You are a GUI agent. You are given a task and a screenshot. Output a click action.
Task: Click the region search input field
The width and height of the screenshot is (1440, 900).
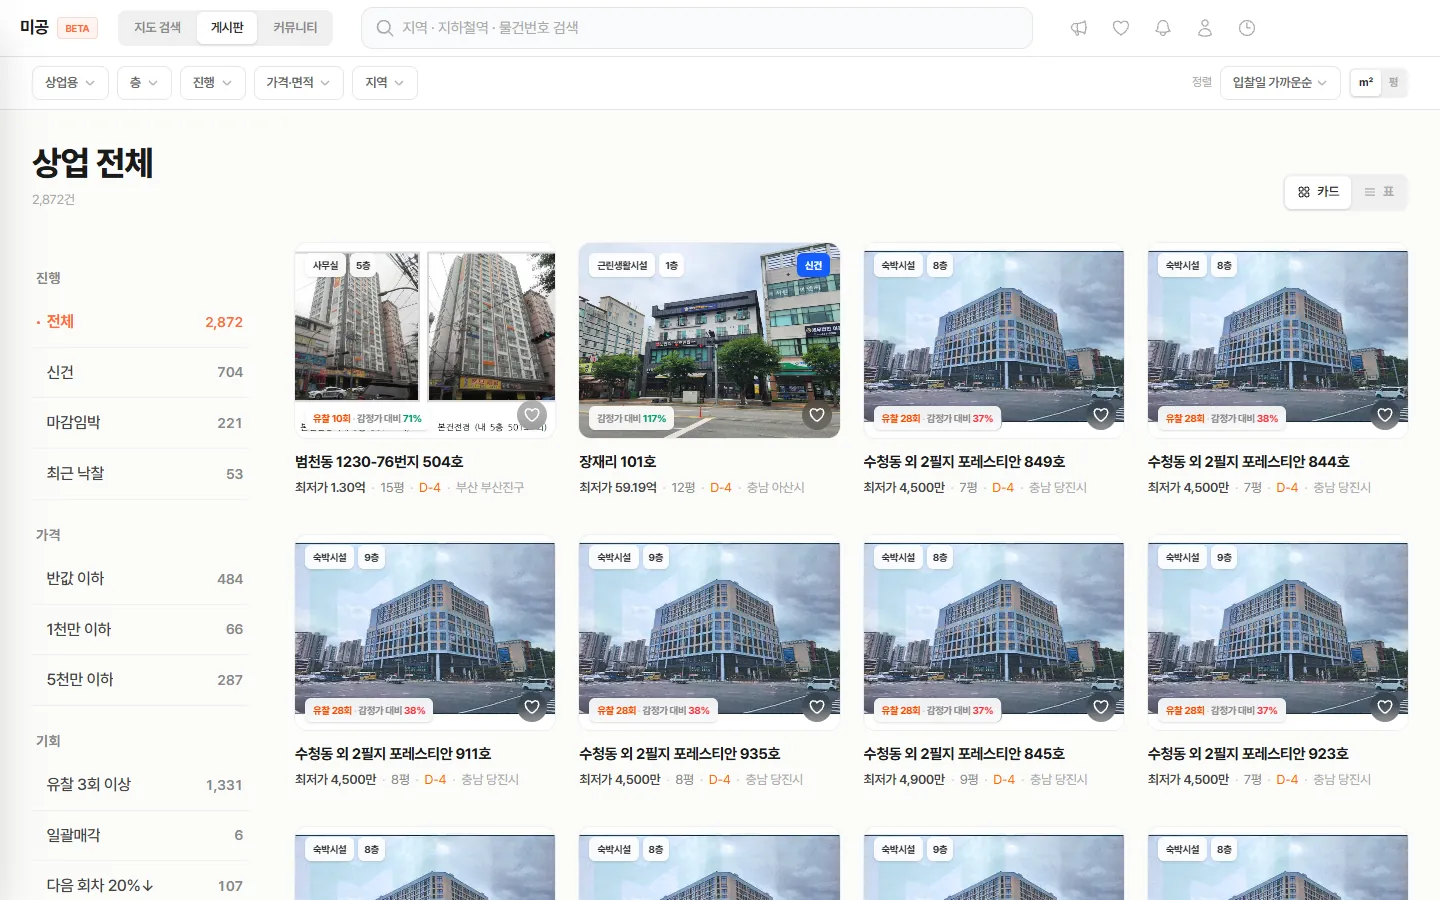tap(697, 28)
